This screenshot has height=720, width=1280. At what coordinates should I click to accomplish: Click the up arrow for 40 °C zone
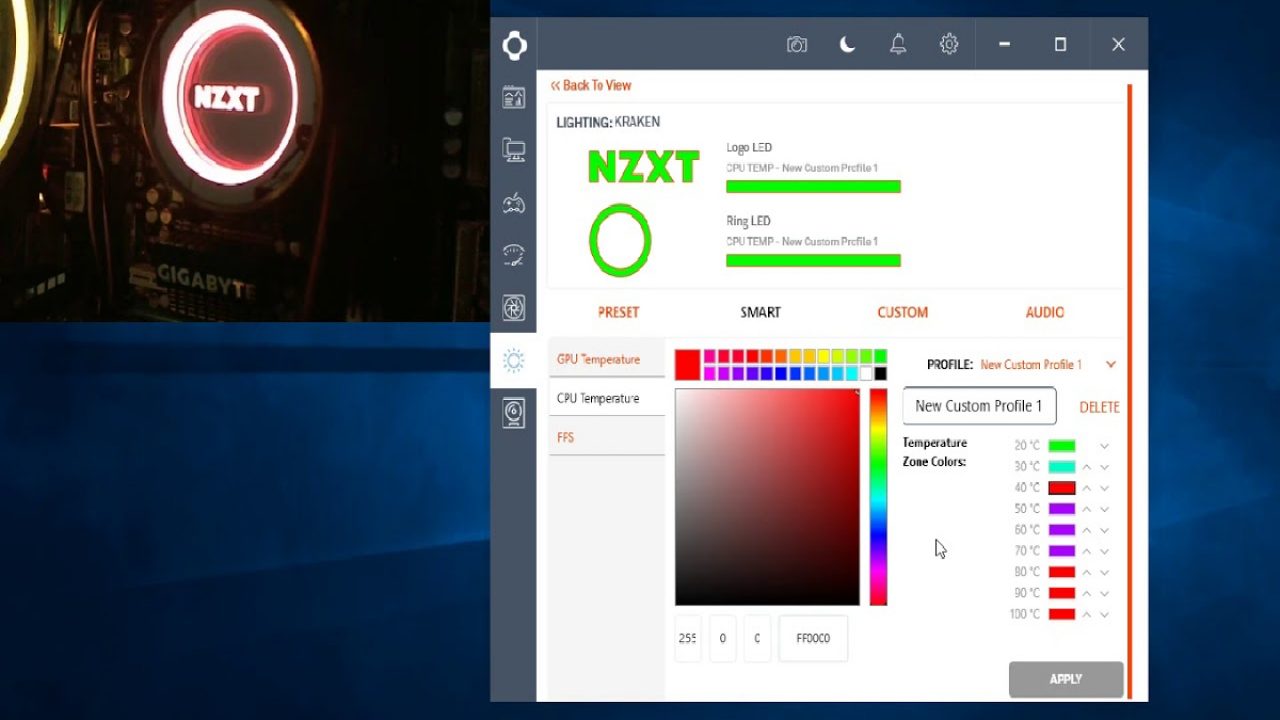click(x=1087, y=488)
